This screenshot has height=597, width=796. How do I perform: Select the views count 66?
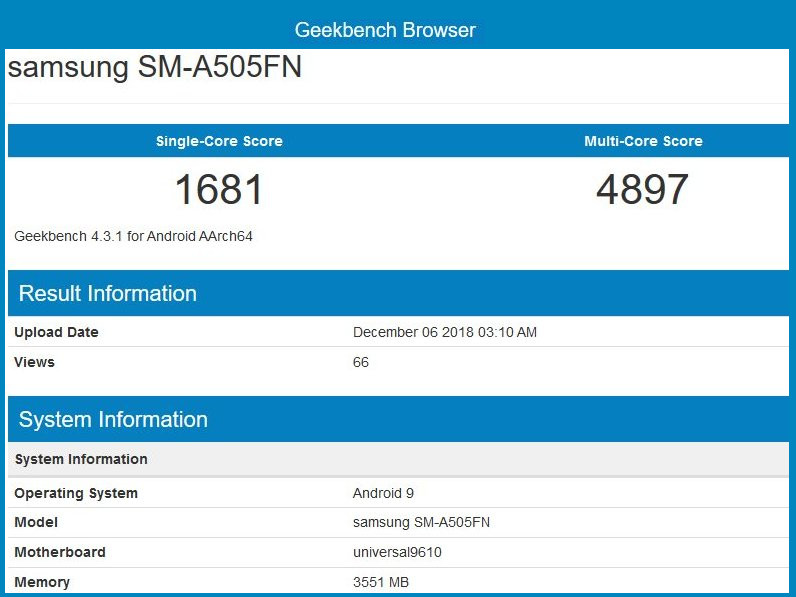click(361, 362)
